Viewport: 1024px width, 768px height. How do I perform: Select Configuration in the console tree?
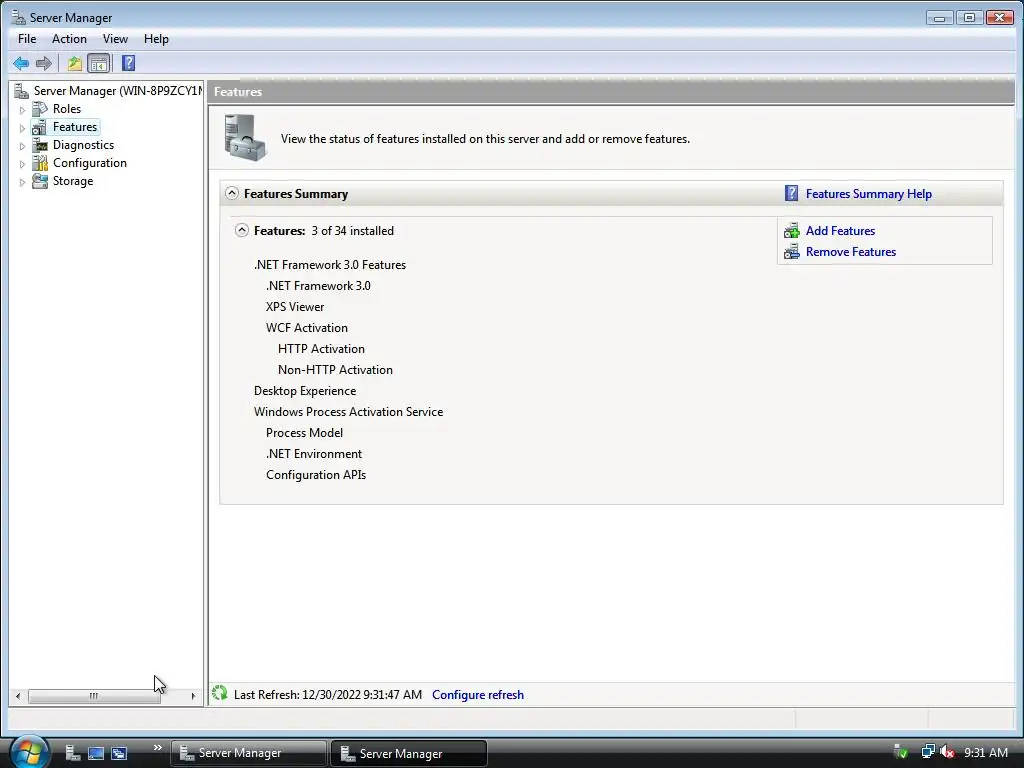point(89,163)
